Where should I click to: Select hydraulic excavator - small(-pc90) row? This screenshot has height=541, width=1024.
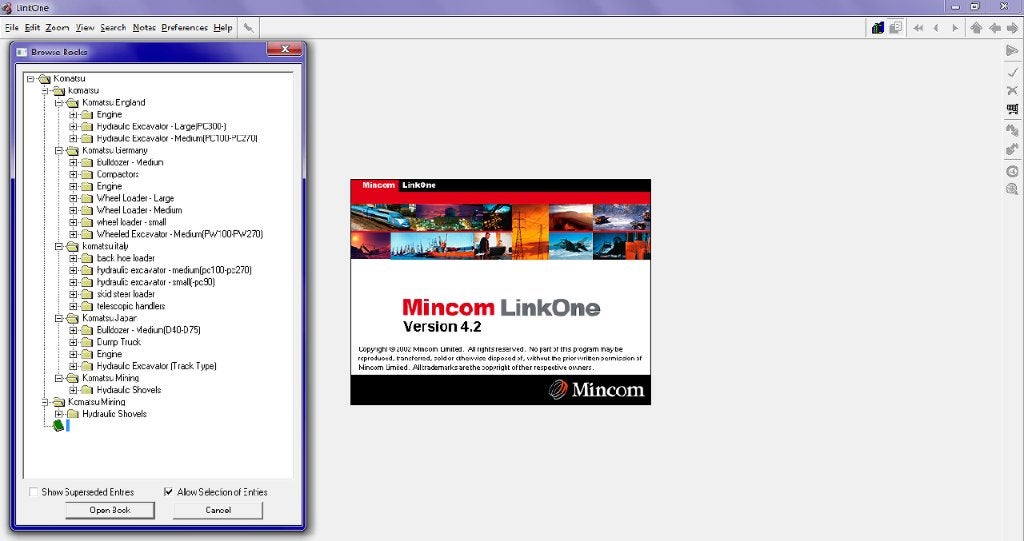[155, 282]
